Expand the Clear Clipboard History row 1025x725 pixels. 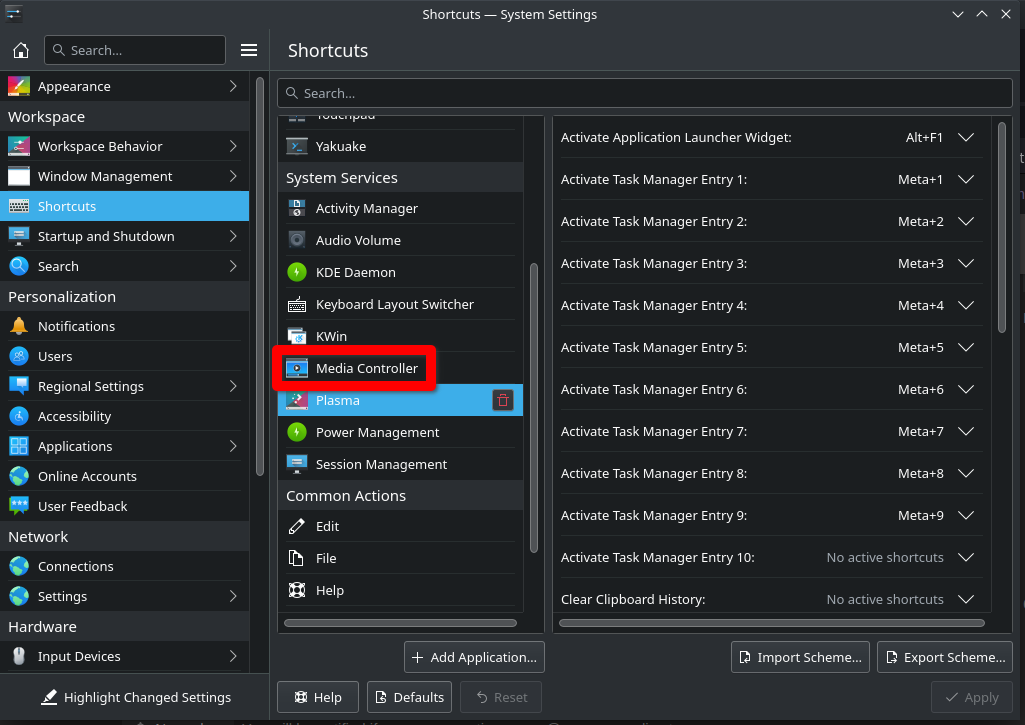click(966, 599)
